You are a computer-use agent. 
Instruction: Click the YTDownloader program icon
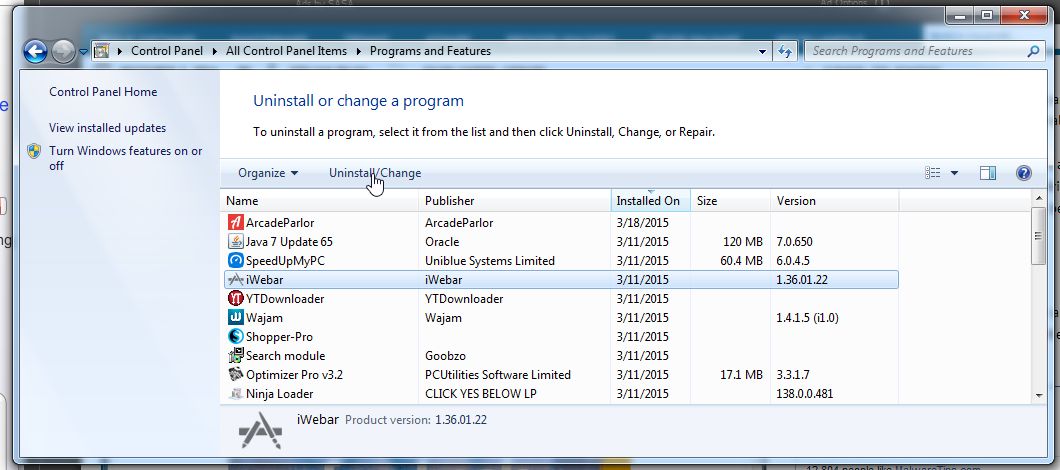[x=235, y=298]
